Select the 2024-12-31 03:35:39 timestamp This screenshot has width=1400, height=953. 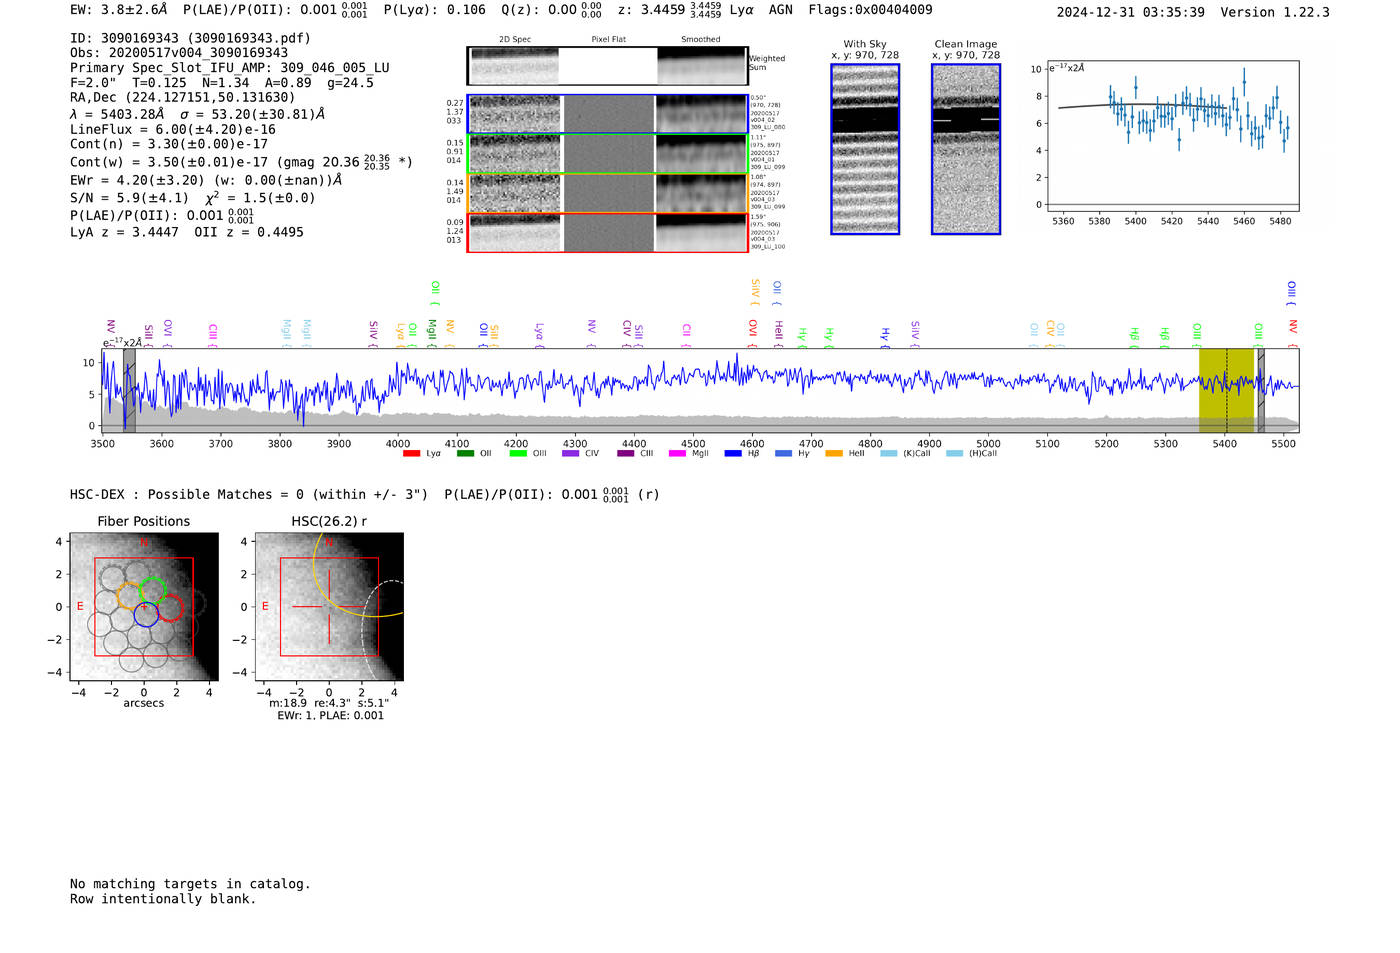(x=1131, y=12)
